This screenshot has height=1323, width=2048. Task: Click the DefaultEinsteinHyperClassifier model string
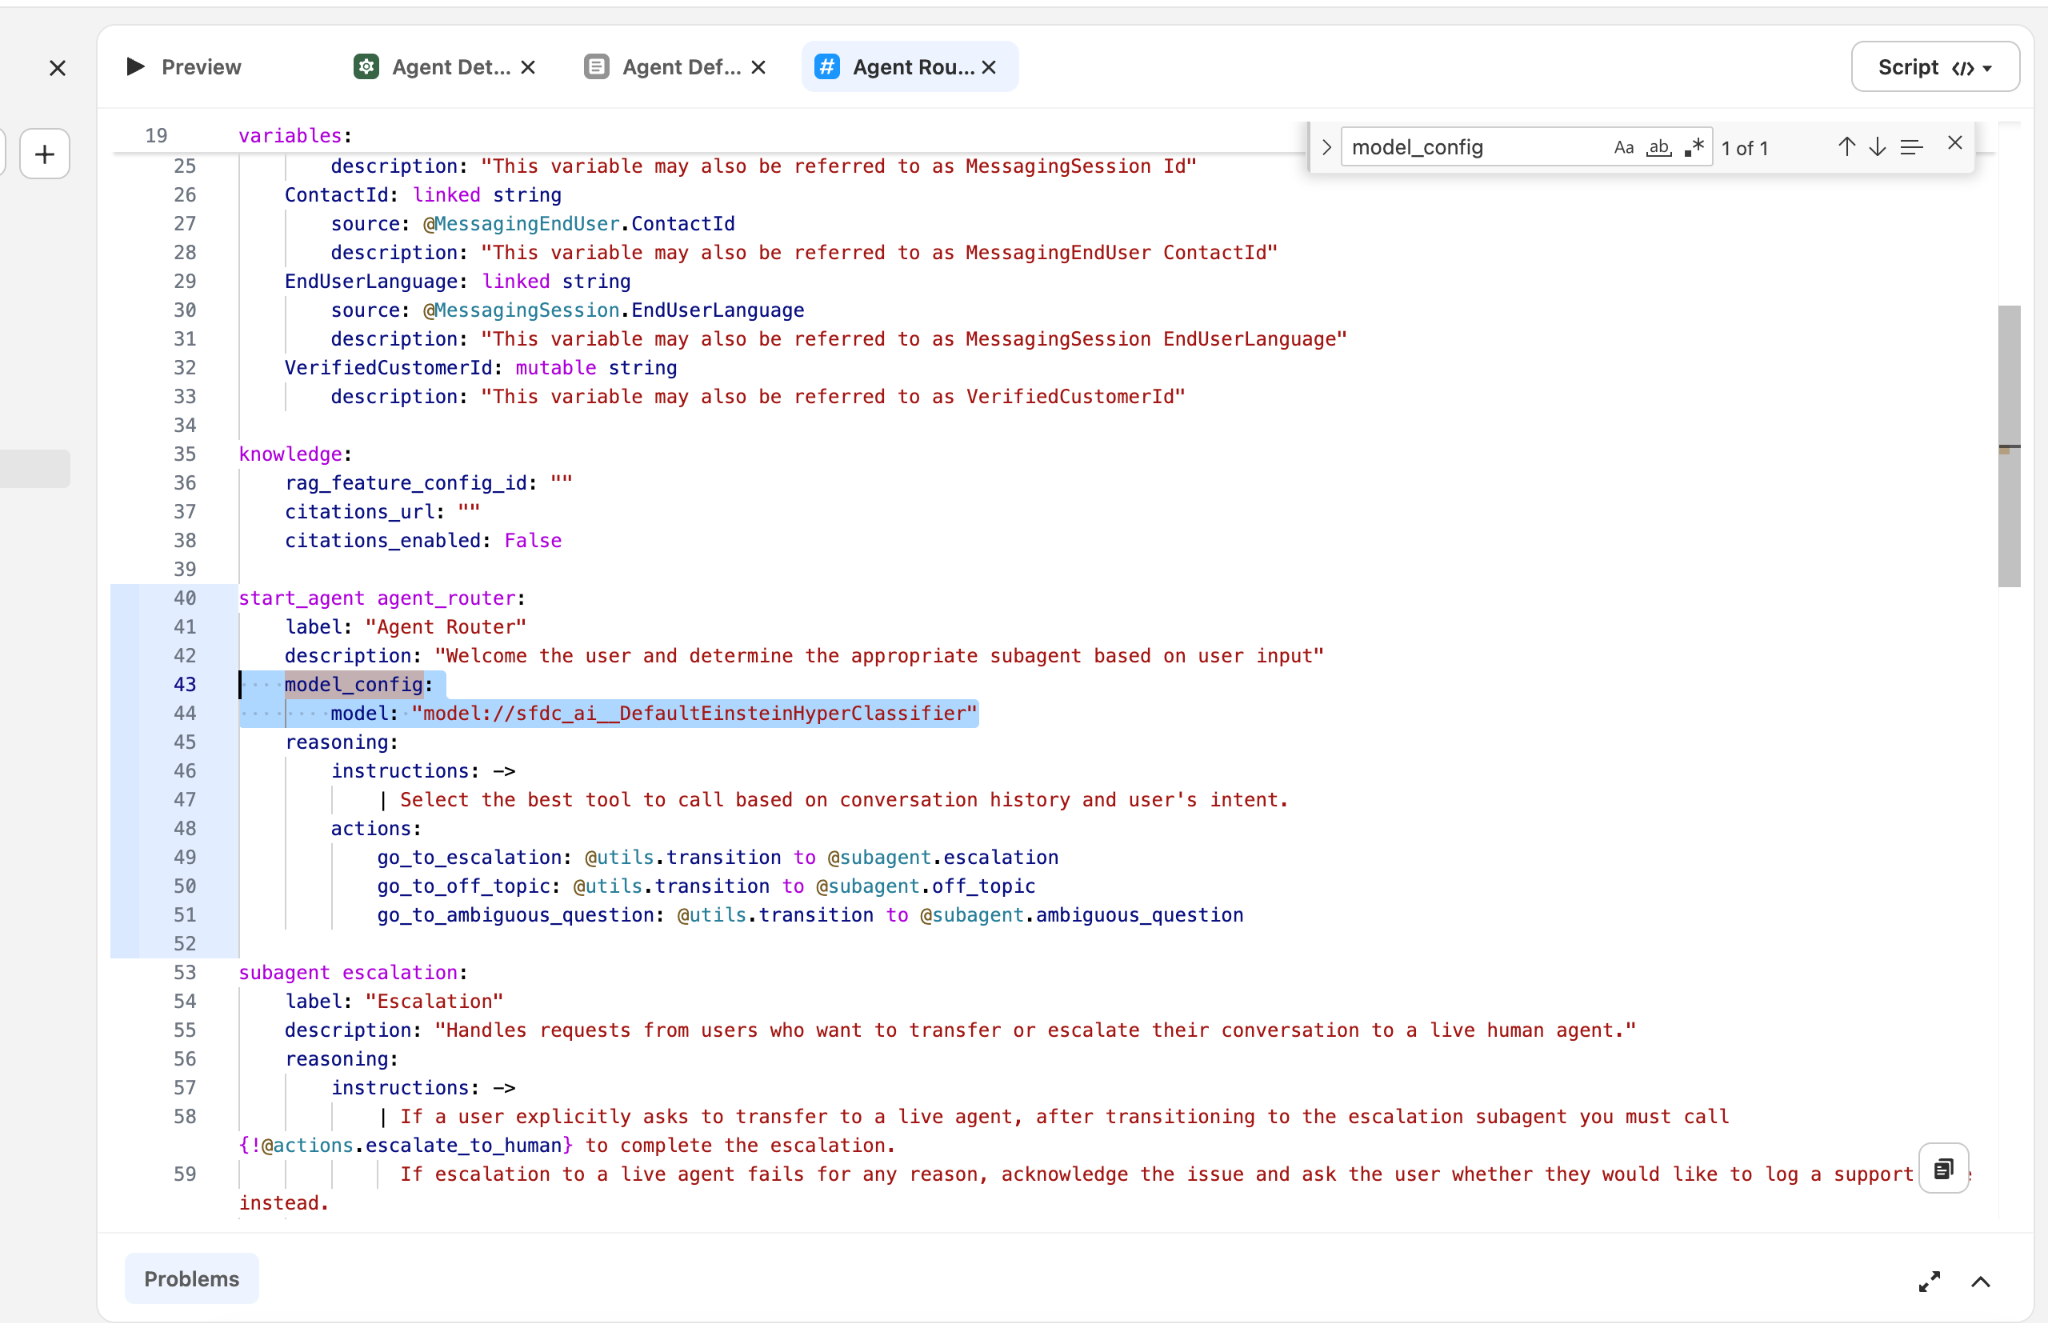pos(694,713)
